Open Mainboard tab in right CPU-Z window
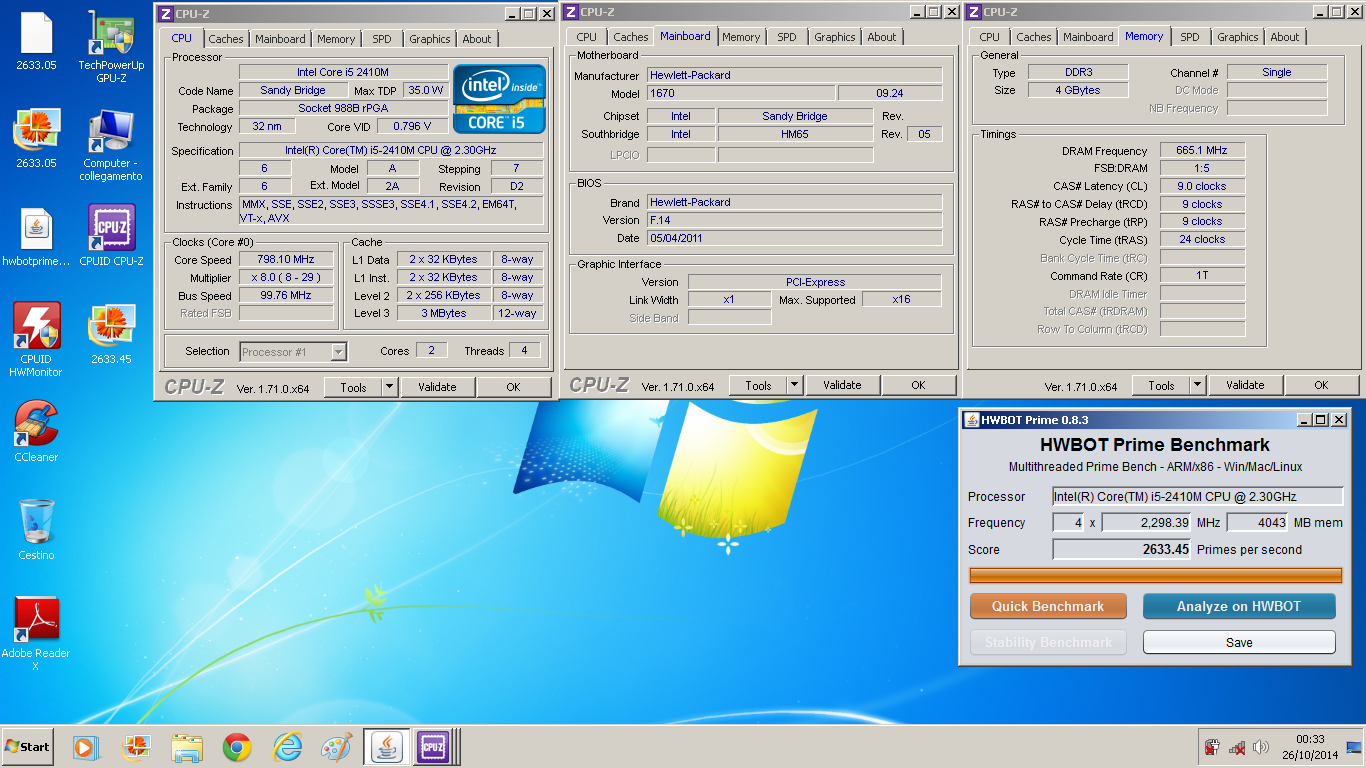Viewport: 1366px width, 768px height. click(1089, 37)
